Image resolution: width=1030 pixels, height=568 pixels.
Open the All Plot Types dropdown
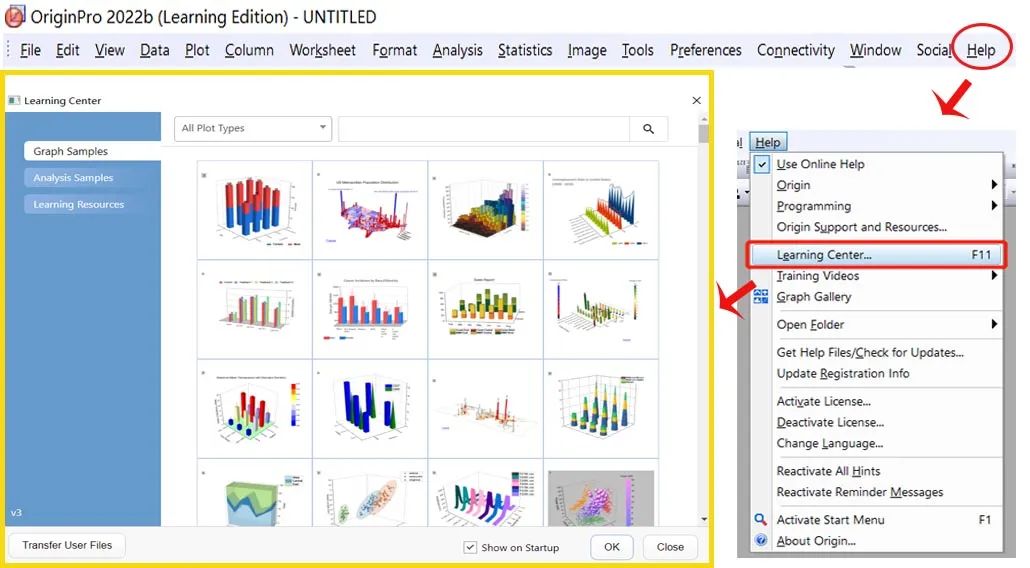[x=253, y=128]
